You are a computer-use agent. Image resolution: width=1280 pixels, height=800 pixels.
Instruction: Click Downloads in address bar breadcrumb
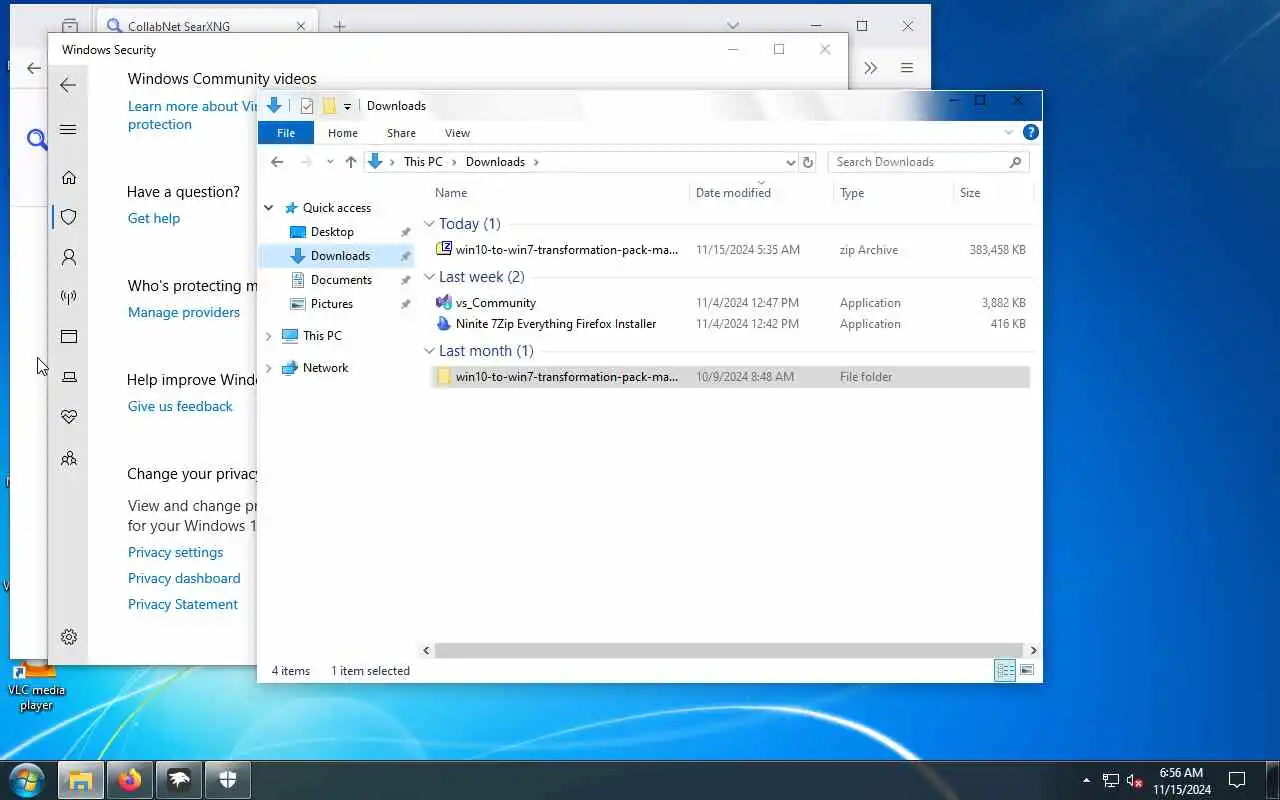495,162
